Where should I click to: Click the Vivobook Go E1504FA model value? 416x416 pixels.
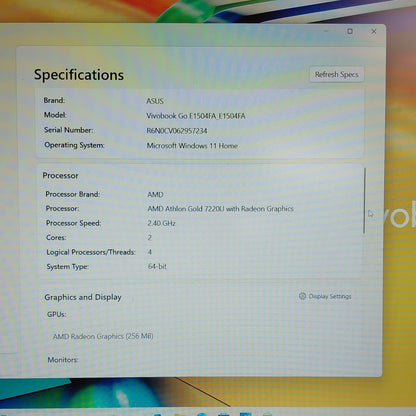point(196,116)
